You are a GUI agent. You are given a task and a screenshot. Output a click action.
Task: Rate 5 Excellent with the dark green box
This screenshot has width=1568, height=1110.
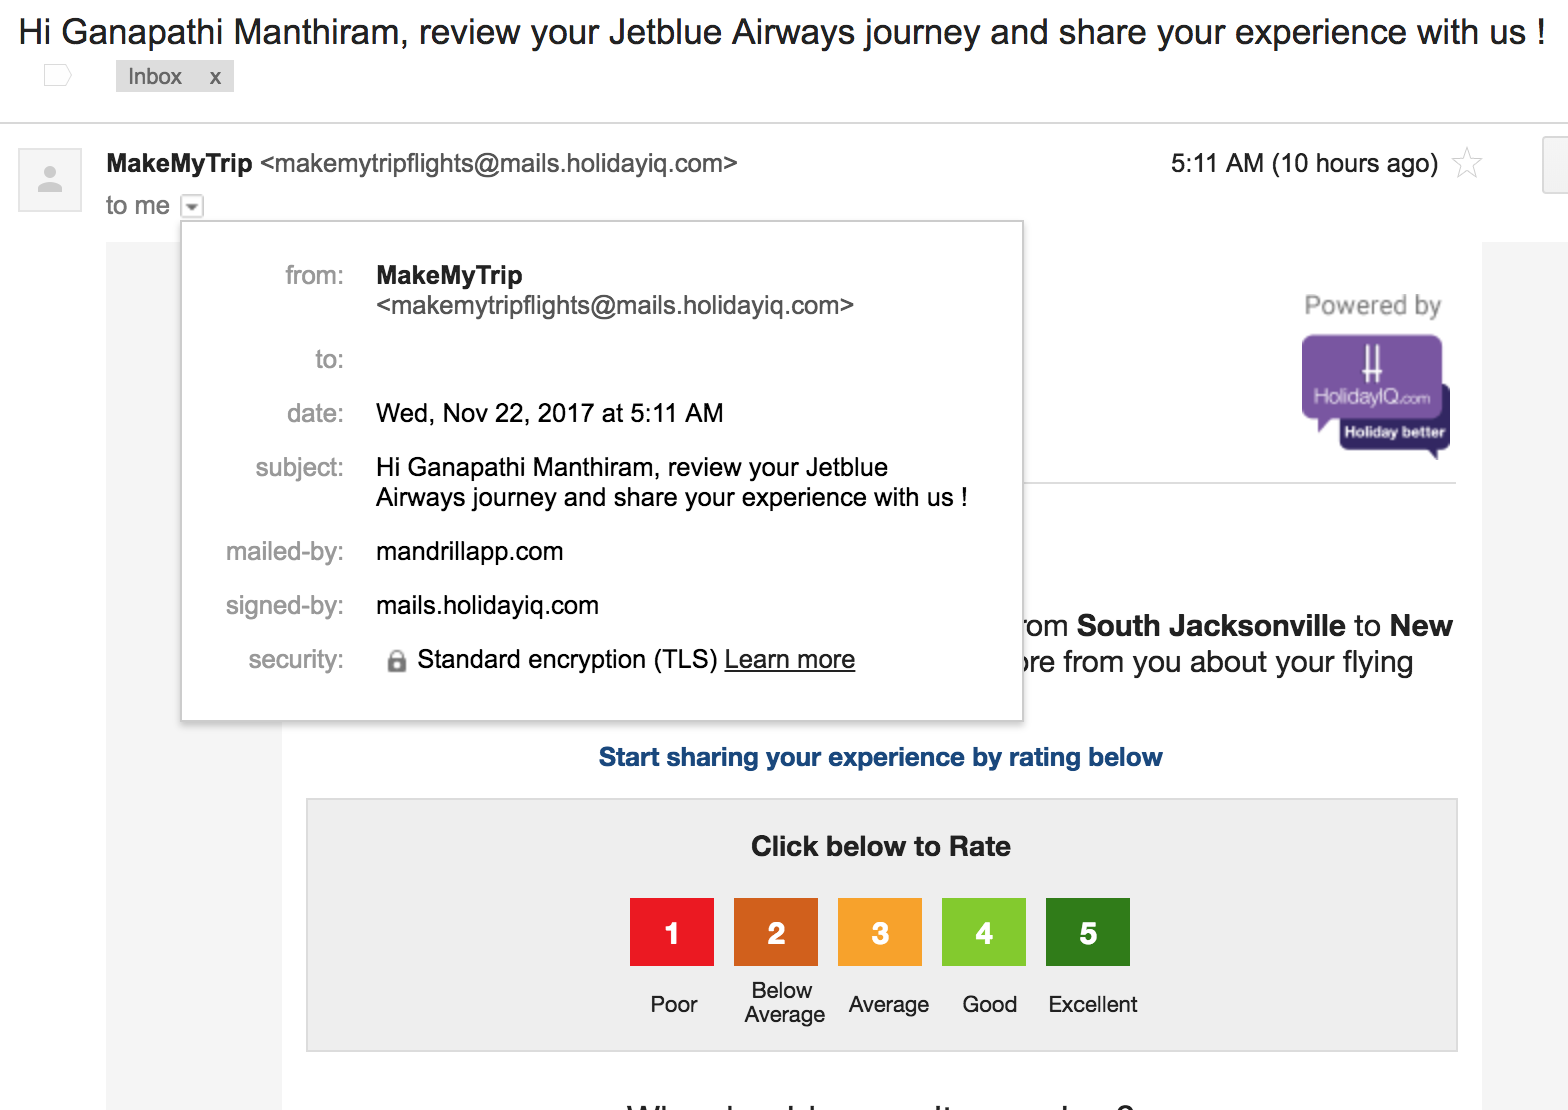(x=1088, y=932)
